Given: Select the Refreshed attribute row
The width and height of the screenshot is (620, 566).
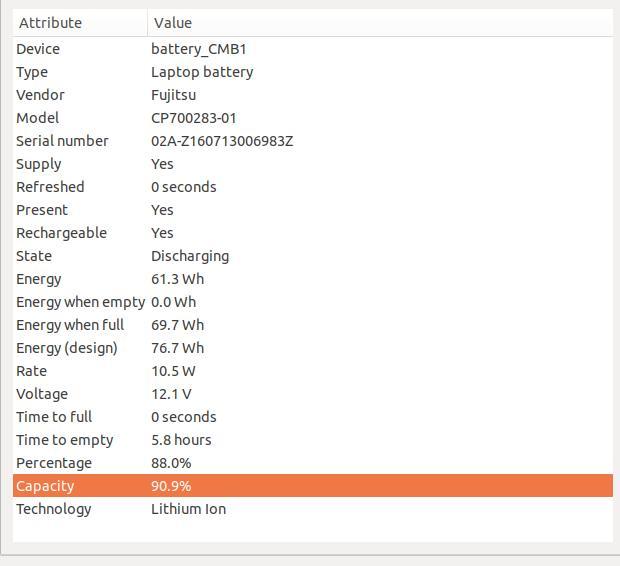Looking at the screenshot, I should click(313, 187).
